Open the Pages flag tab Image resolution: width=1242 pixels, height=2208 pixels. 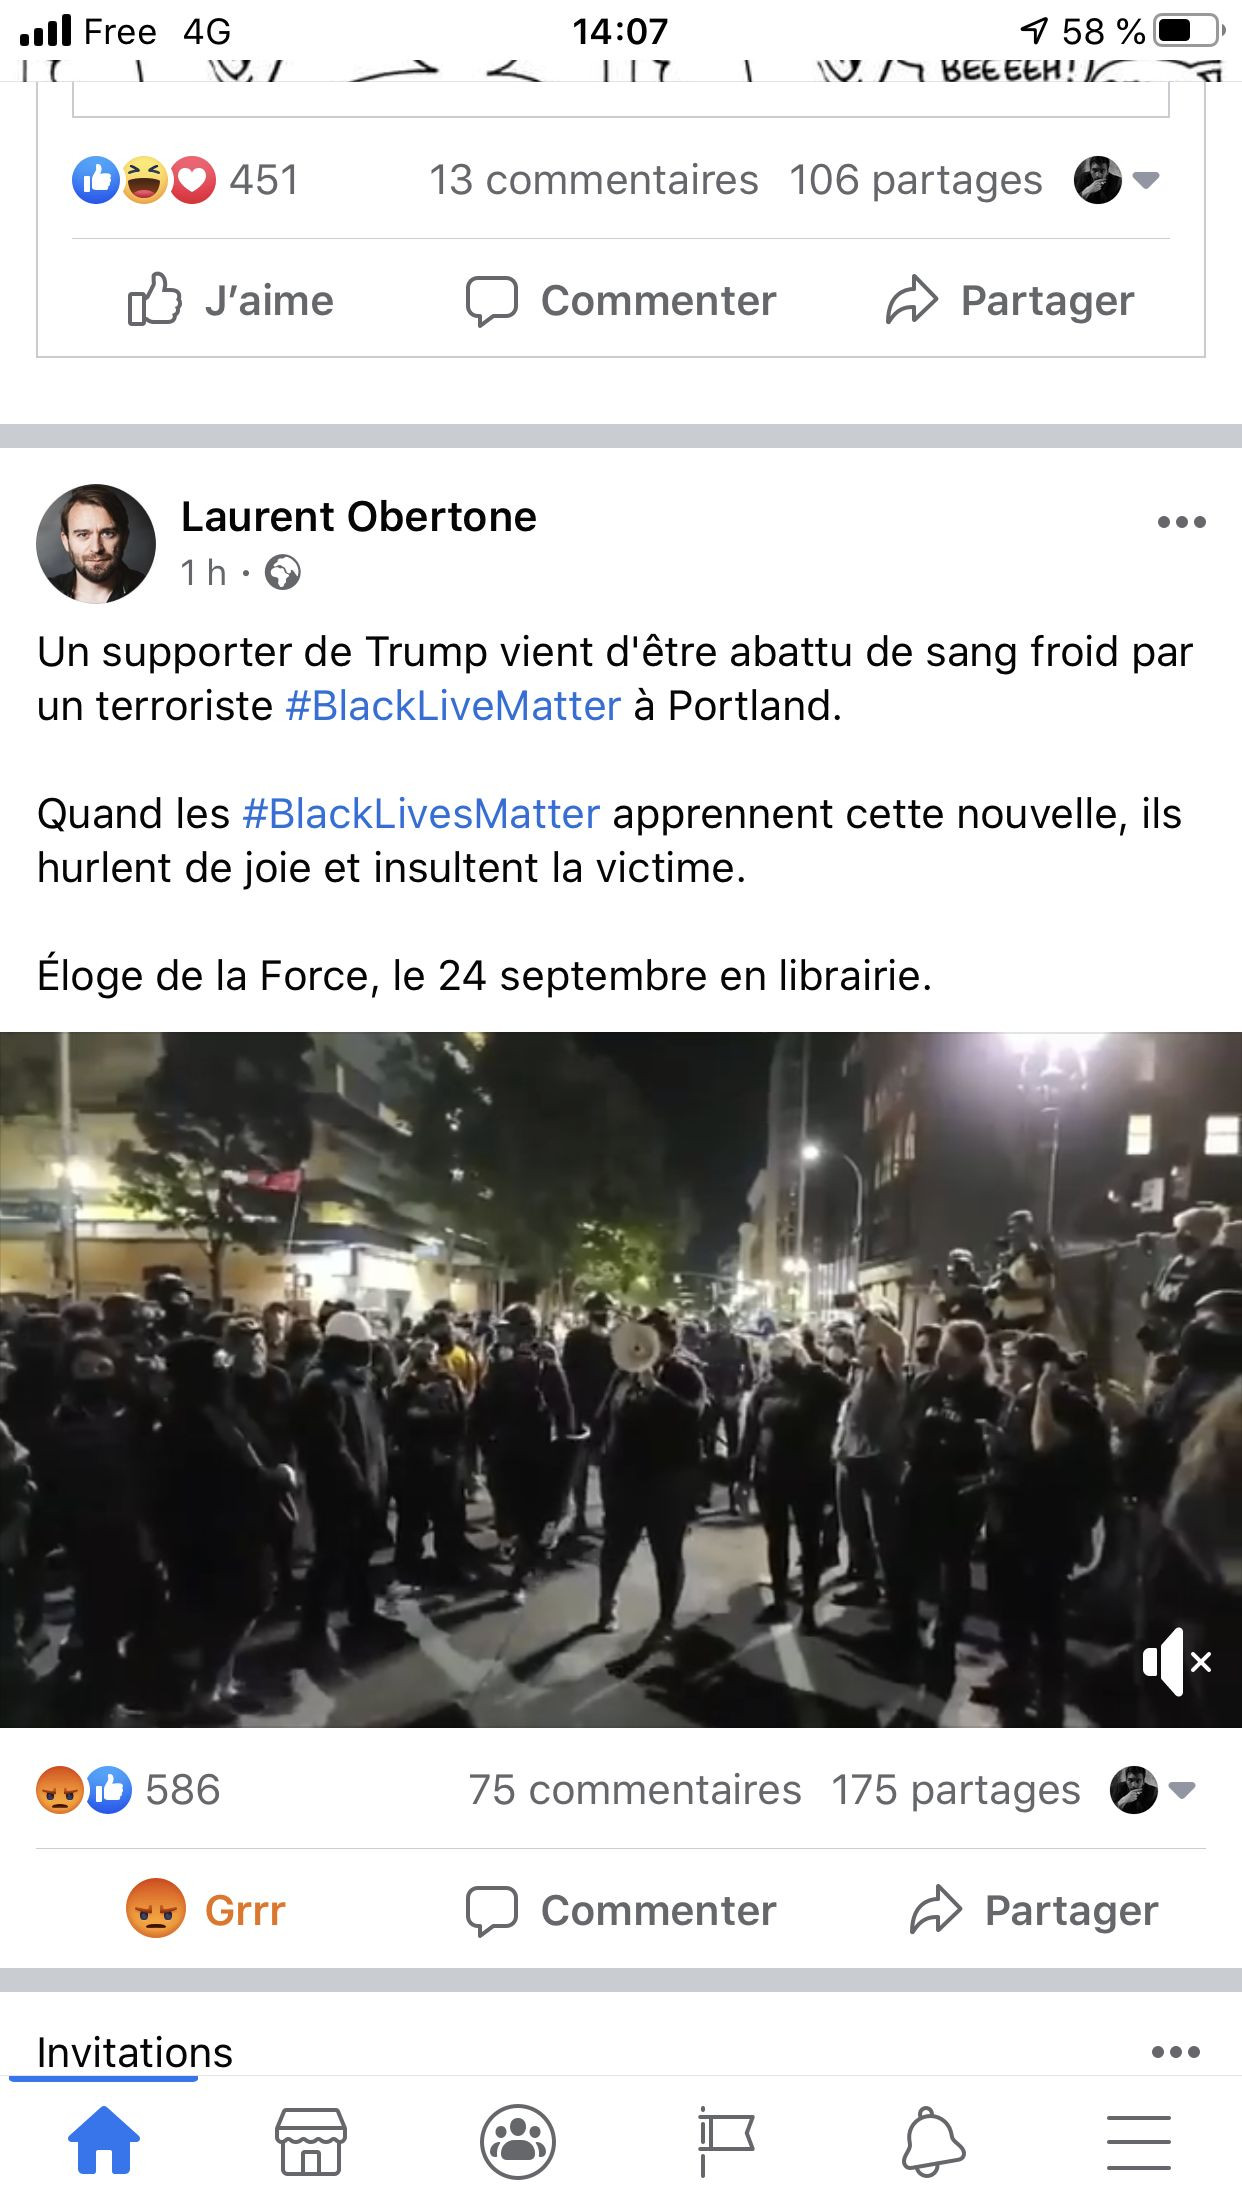point(725,2141)
